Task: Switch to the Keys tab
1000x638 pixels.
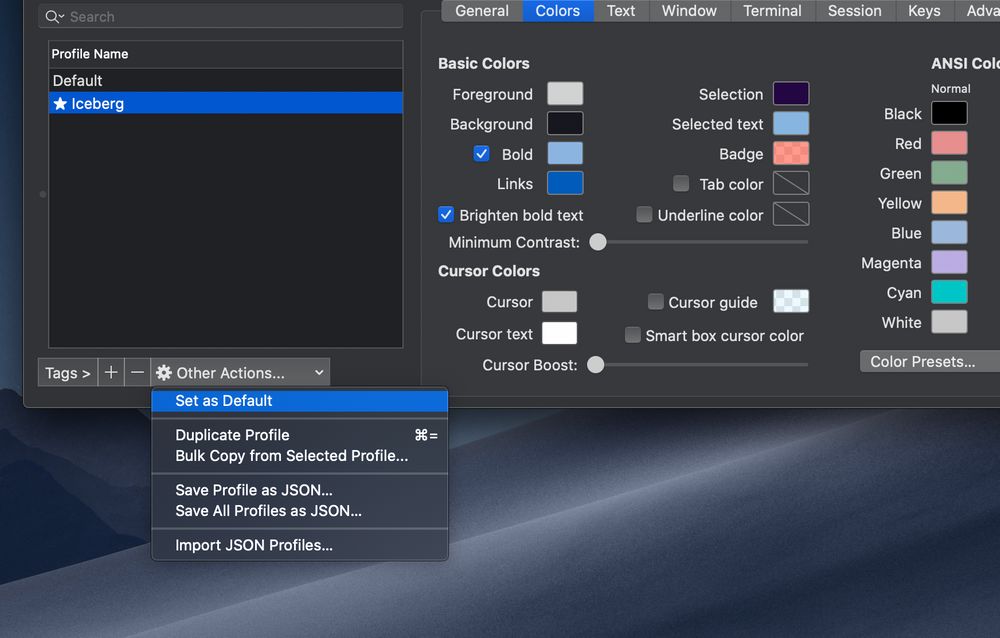Action: click(x=924, y=11)
